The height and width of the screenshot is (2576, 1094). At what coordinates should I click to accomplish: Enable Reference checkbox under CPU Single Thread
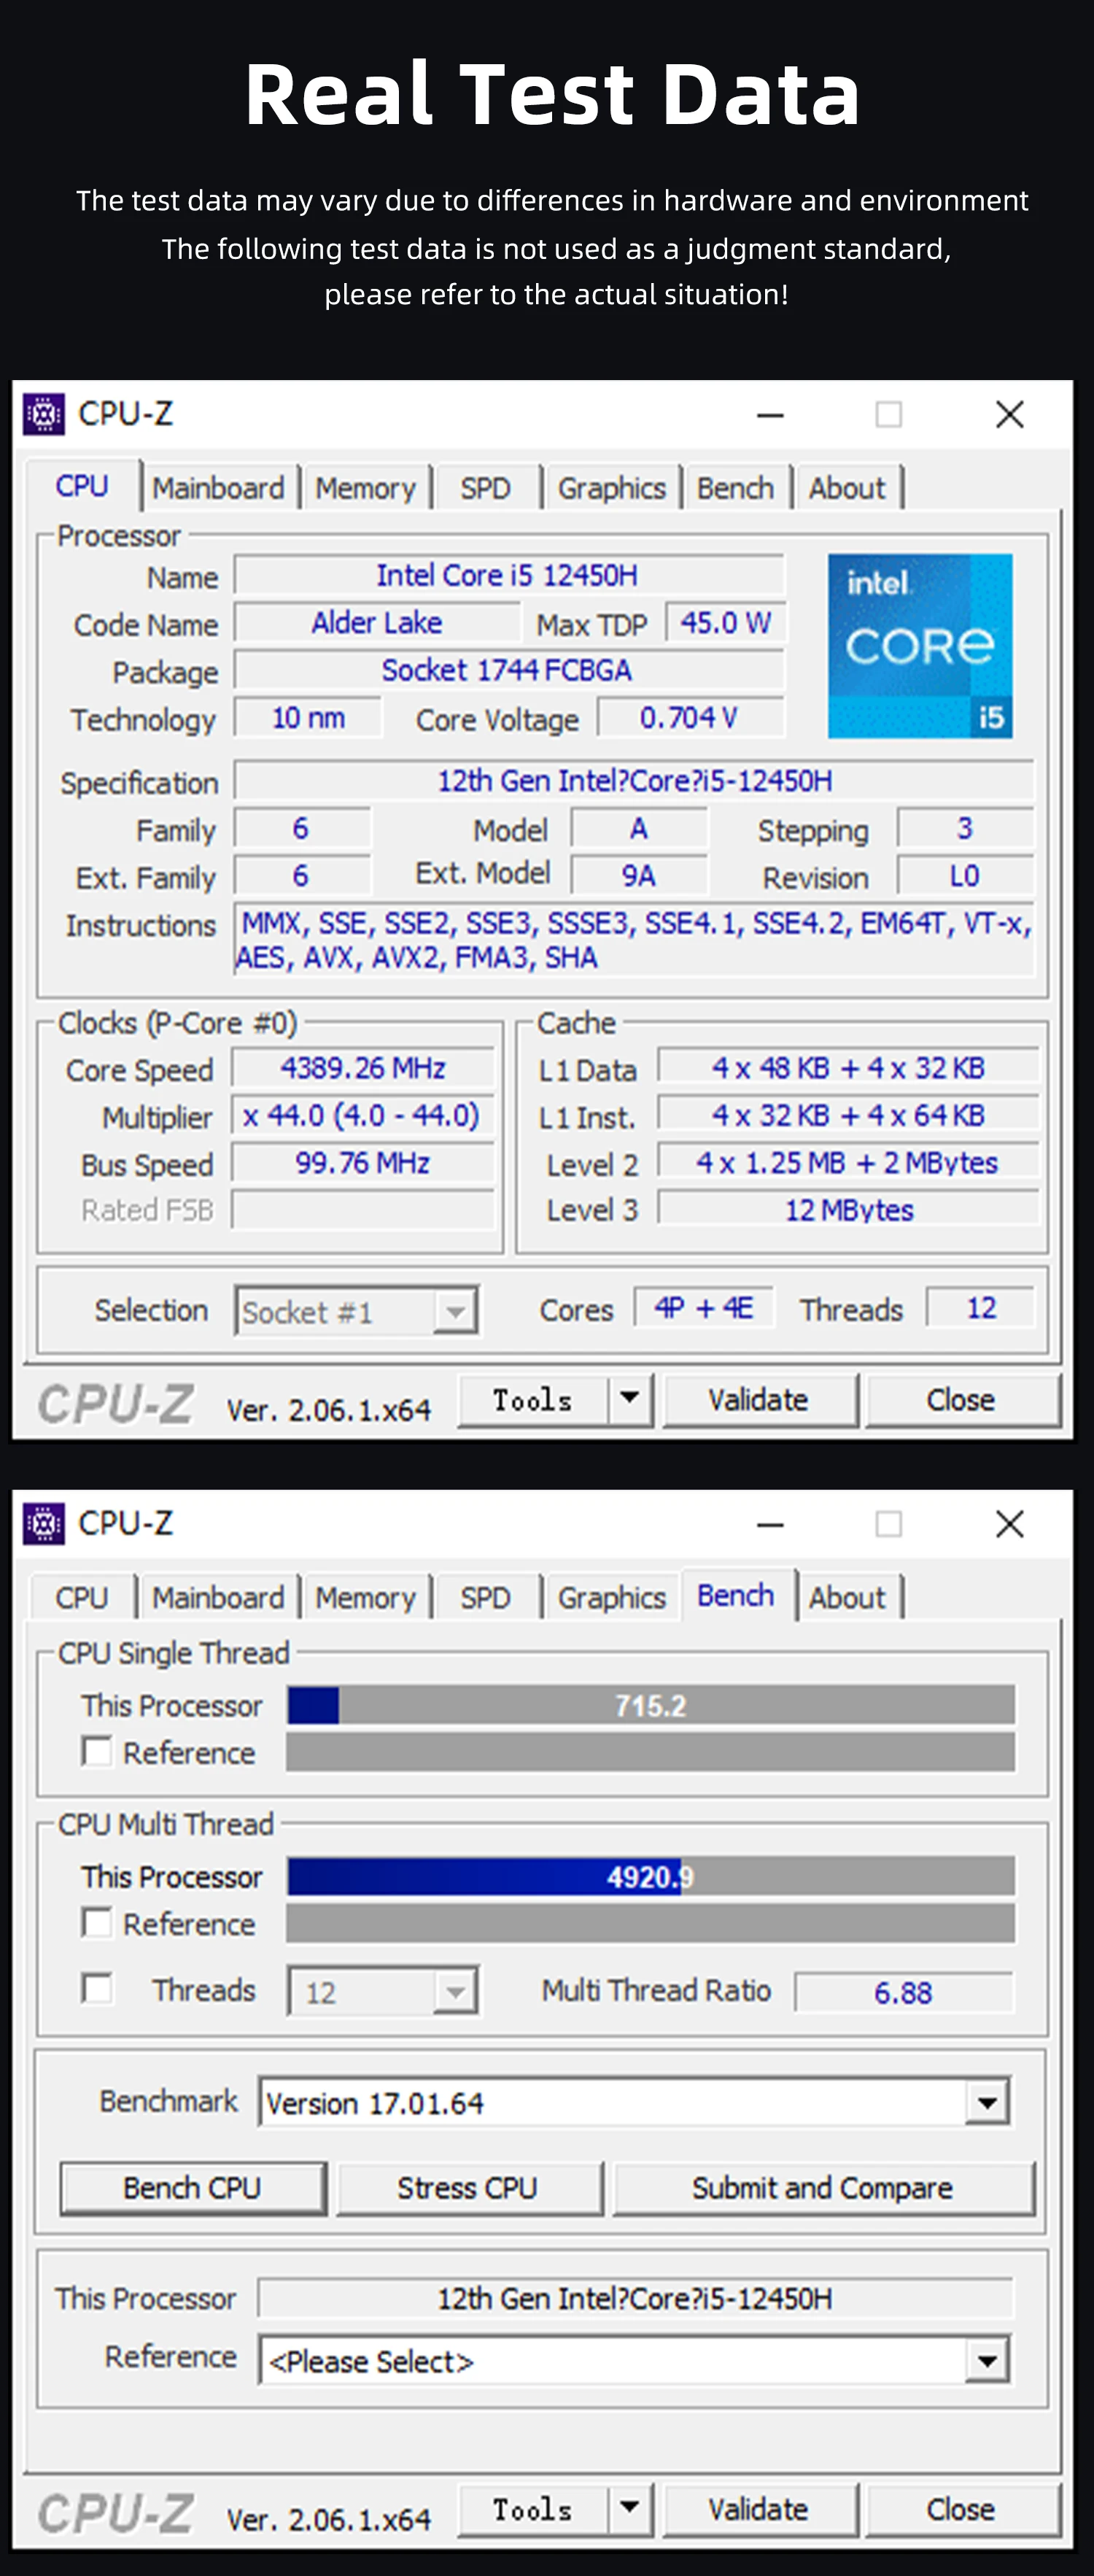[97, 1751]
